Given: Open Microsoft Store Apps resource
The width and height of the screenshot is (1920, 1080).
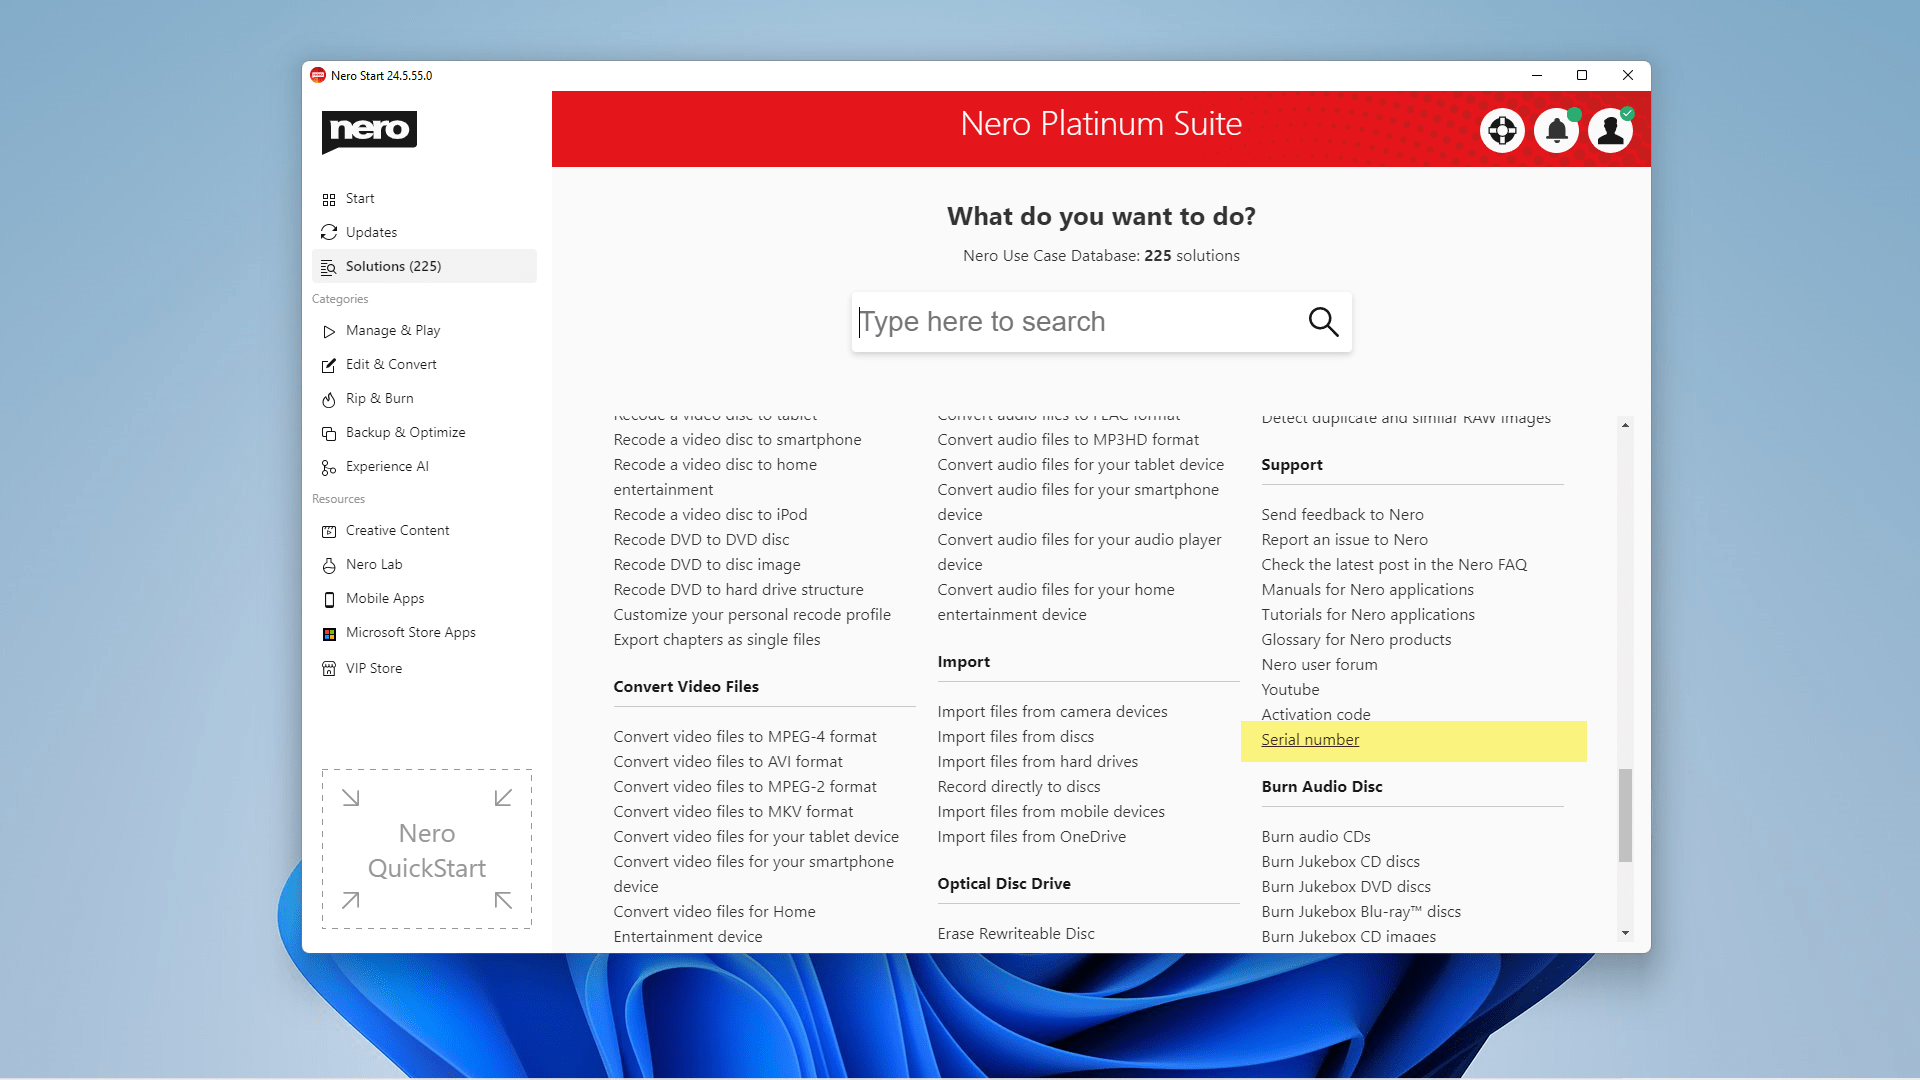Looking at the screenshot, I should (x=424, y=632).
